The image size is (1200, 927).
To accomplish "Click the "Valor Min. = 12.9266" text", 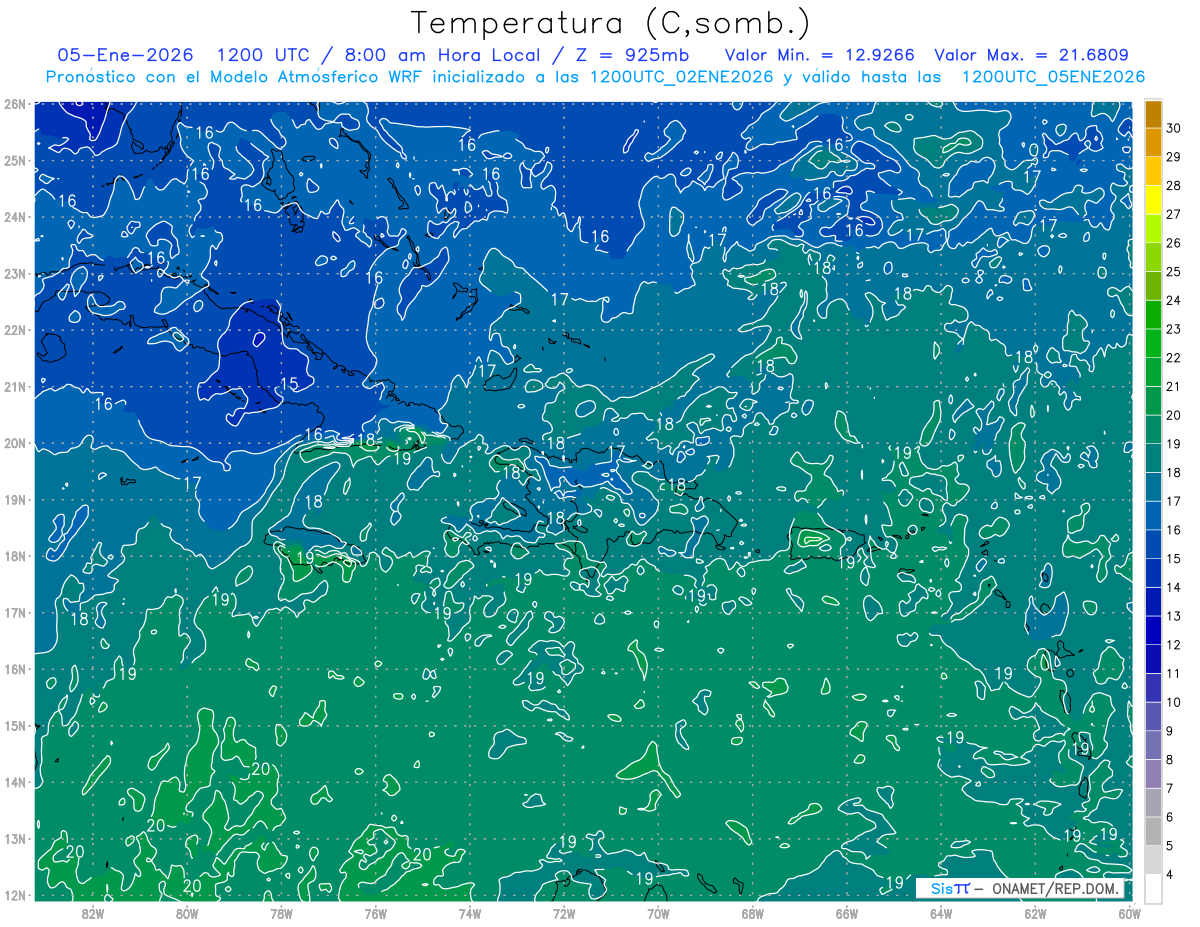I will click(819, 55).
